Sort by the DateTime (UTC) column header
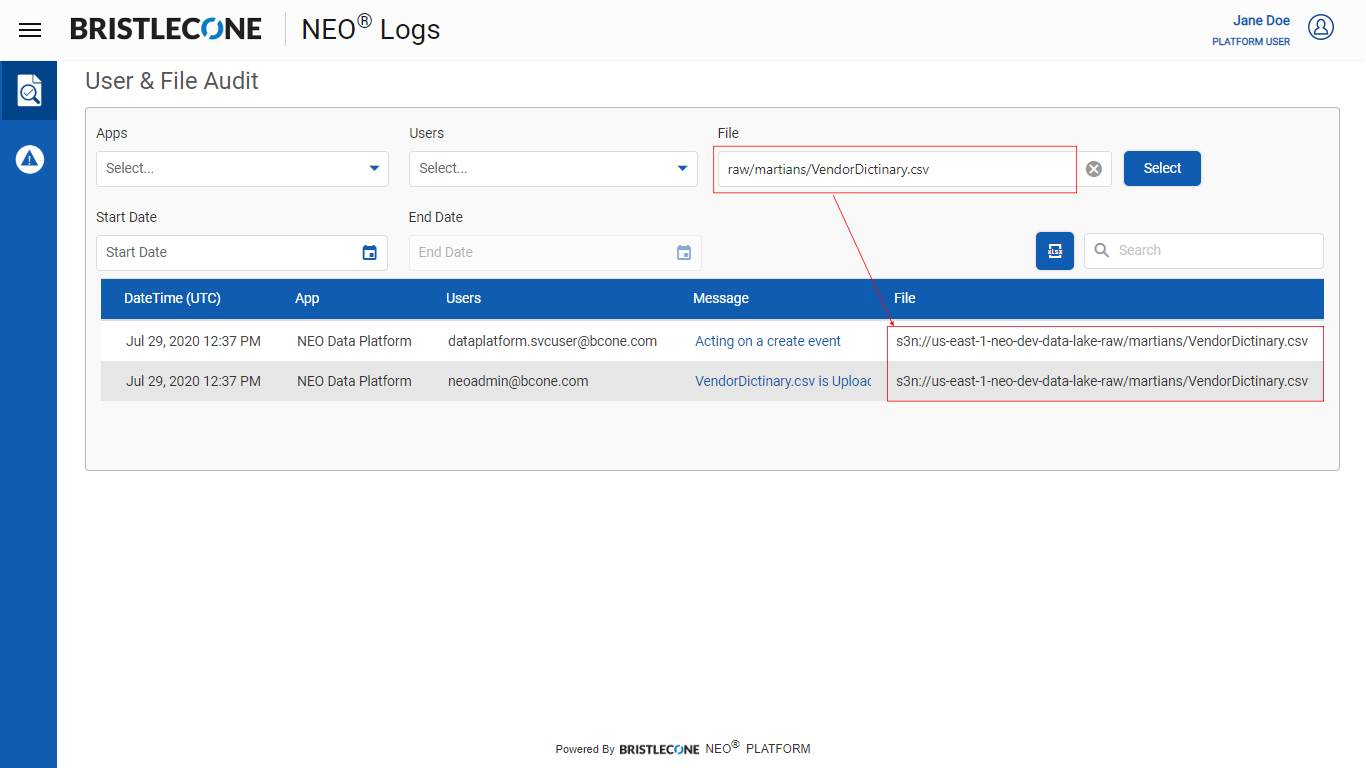 (172, 298)
